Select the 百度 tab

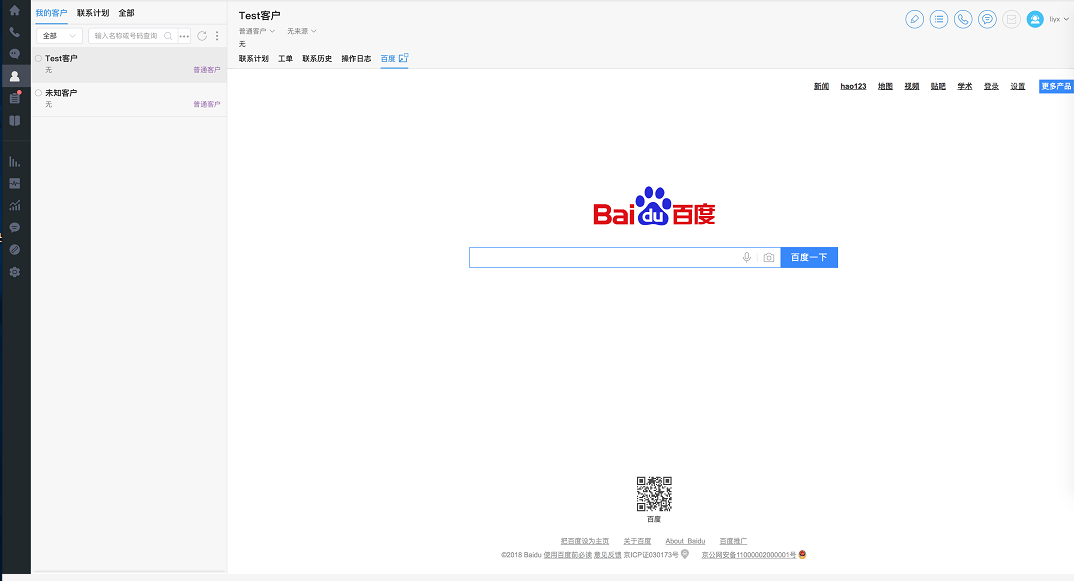click(388, 59)
